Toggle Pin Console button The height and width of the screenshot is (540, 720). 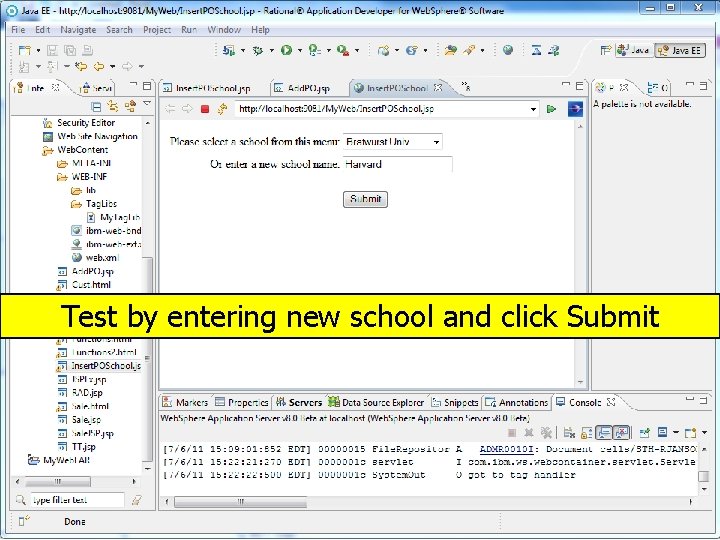pos(645,433)
